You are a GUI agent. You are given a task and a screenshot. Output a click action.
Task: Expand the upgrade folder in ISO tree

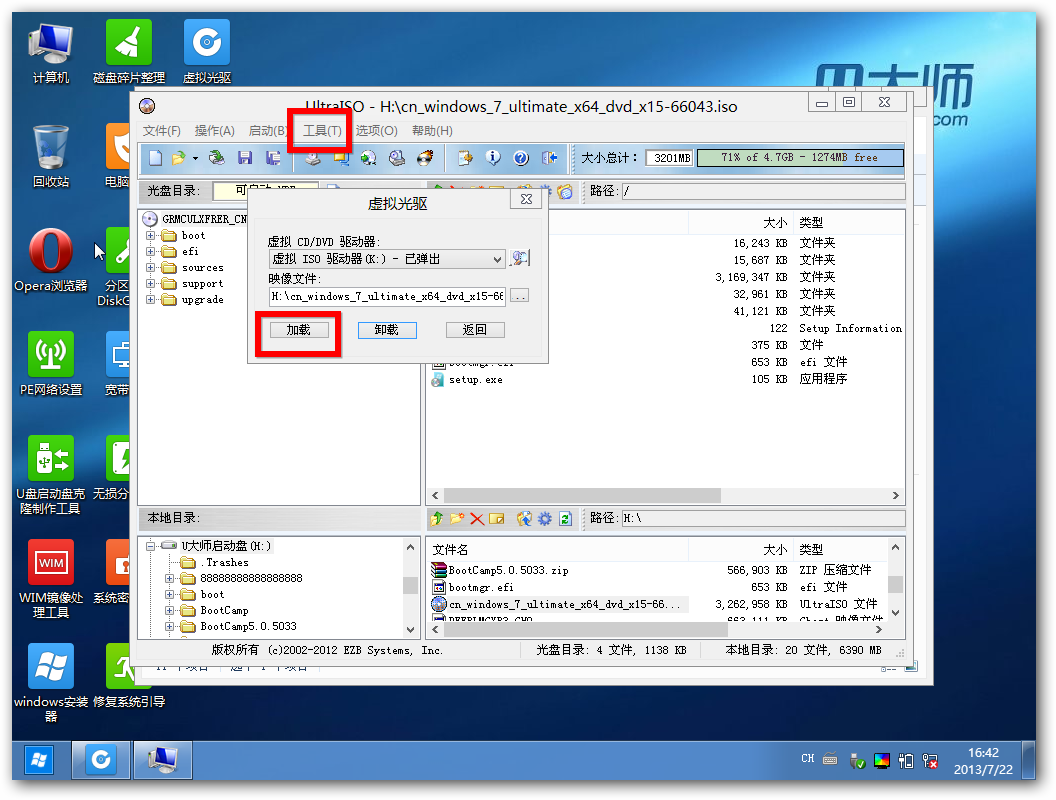151,300
